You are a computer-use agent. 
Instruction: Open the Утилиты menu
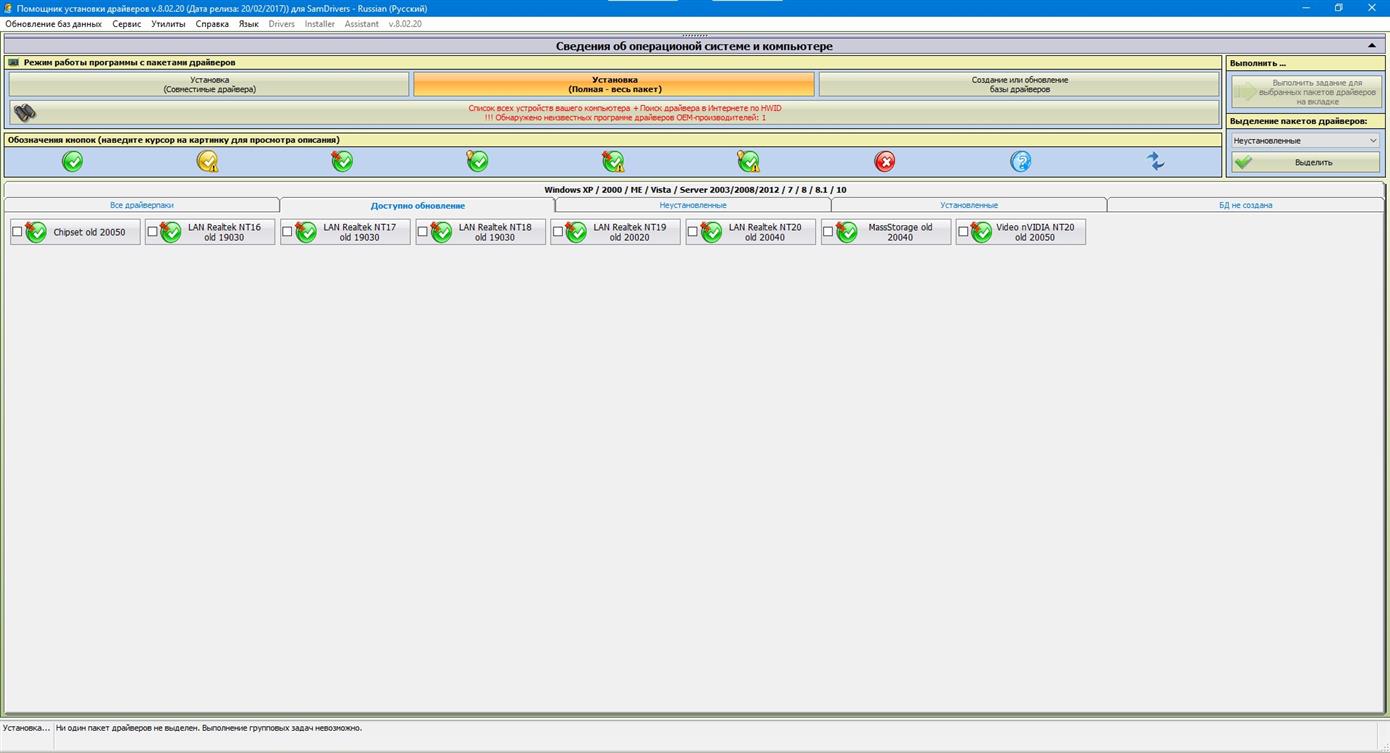point(168,24)
